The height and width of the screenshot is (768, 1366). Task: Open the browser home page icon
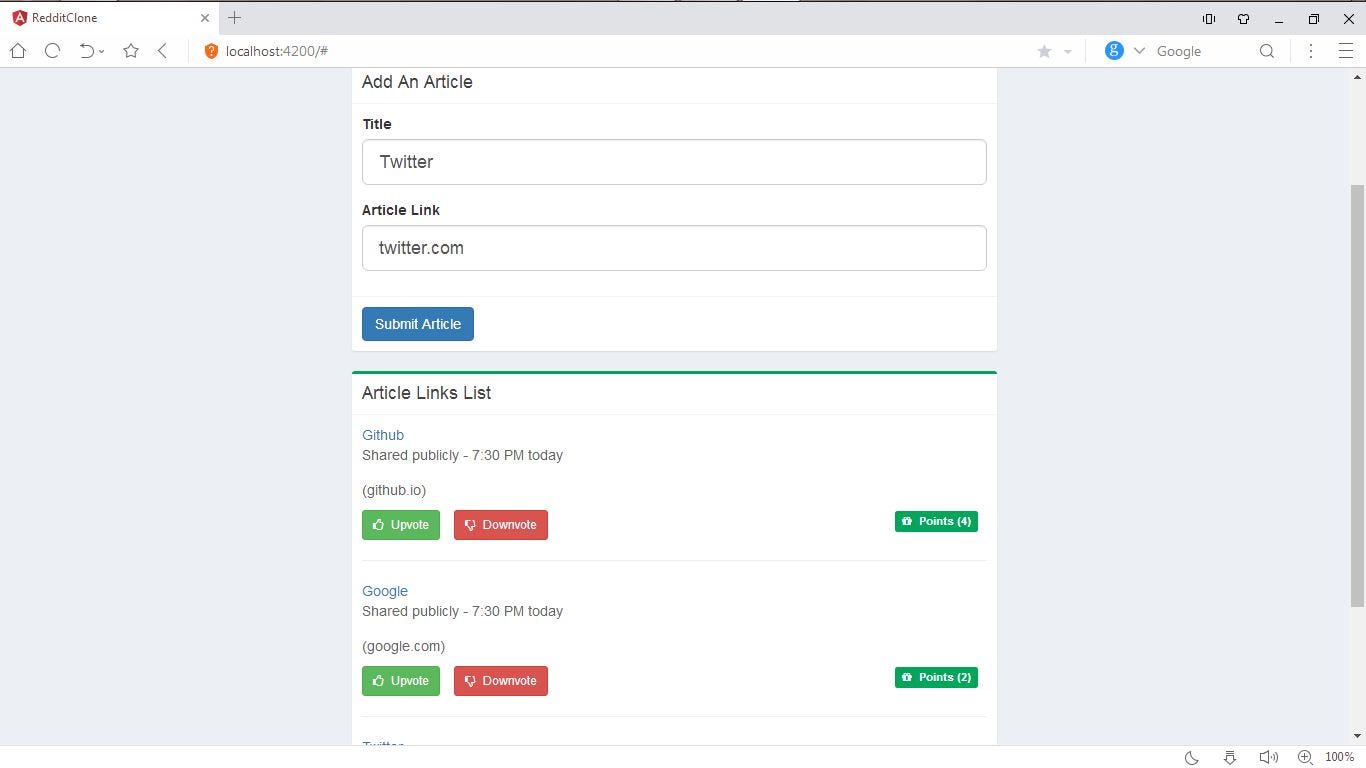[x=18, y=51]
